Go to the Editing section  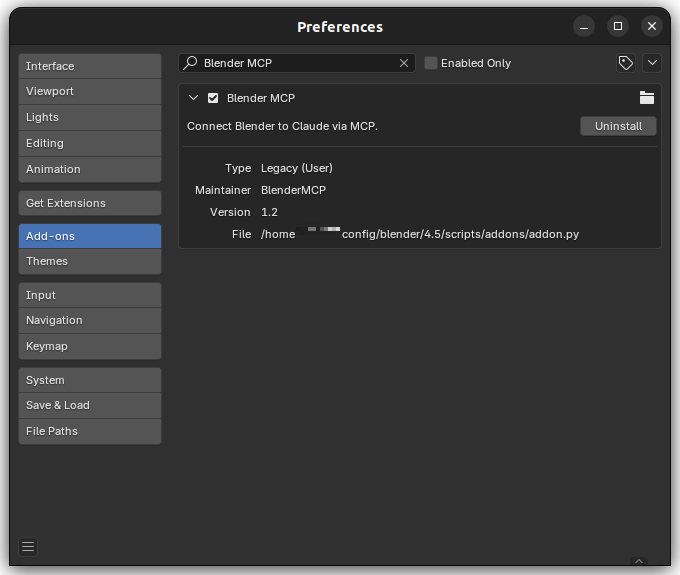[90, 144]
